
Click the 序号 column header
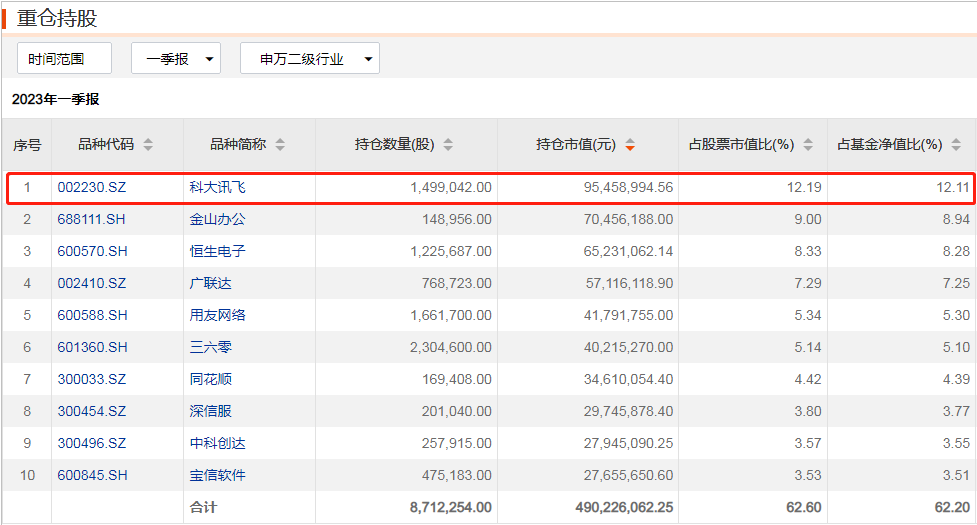[27, 145]
